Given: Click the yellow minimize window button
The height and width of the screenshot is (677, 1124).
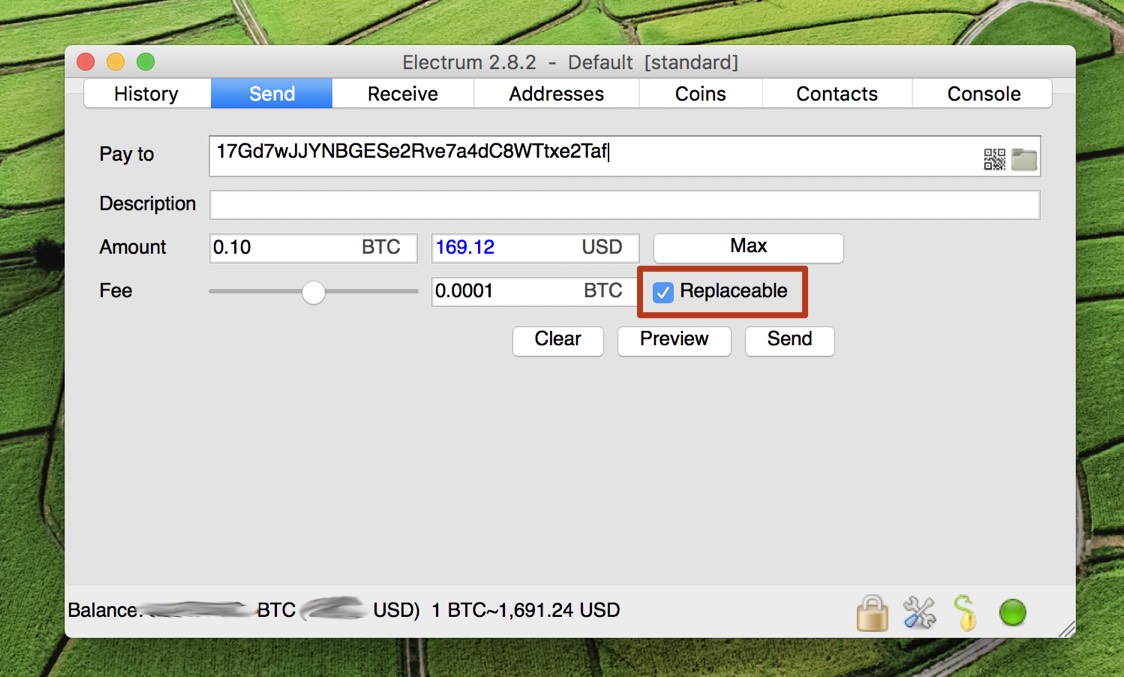Looking at the screenshot, I should coord(115,62).
